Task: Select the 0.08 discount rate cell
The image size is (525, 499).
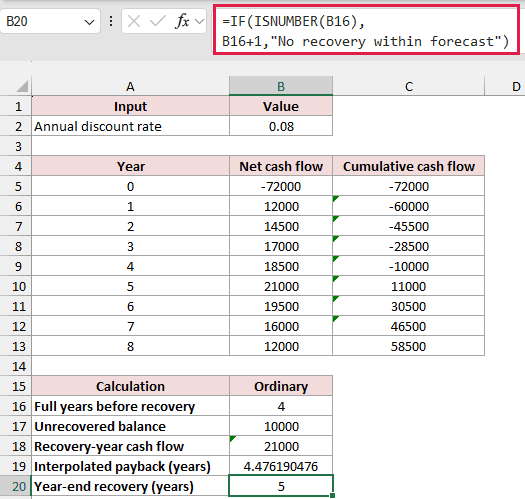Action: pos(281,126)
